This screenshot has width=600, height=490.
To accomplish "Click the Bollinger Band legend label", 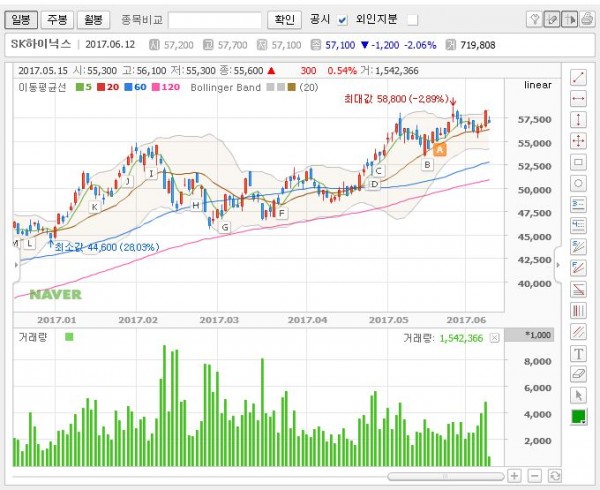I will [226, 88].
